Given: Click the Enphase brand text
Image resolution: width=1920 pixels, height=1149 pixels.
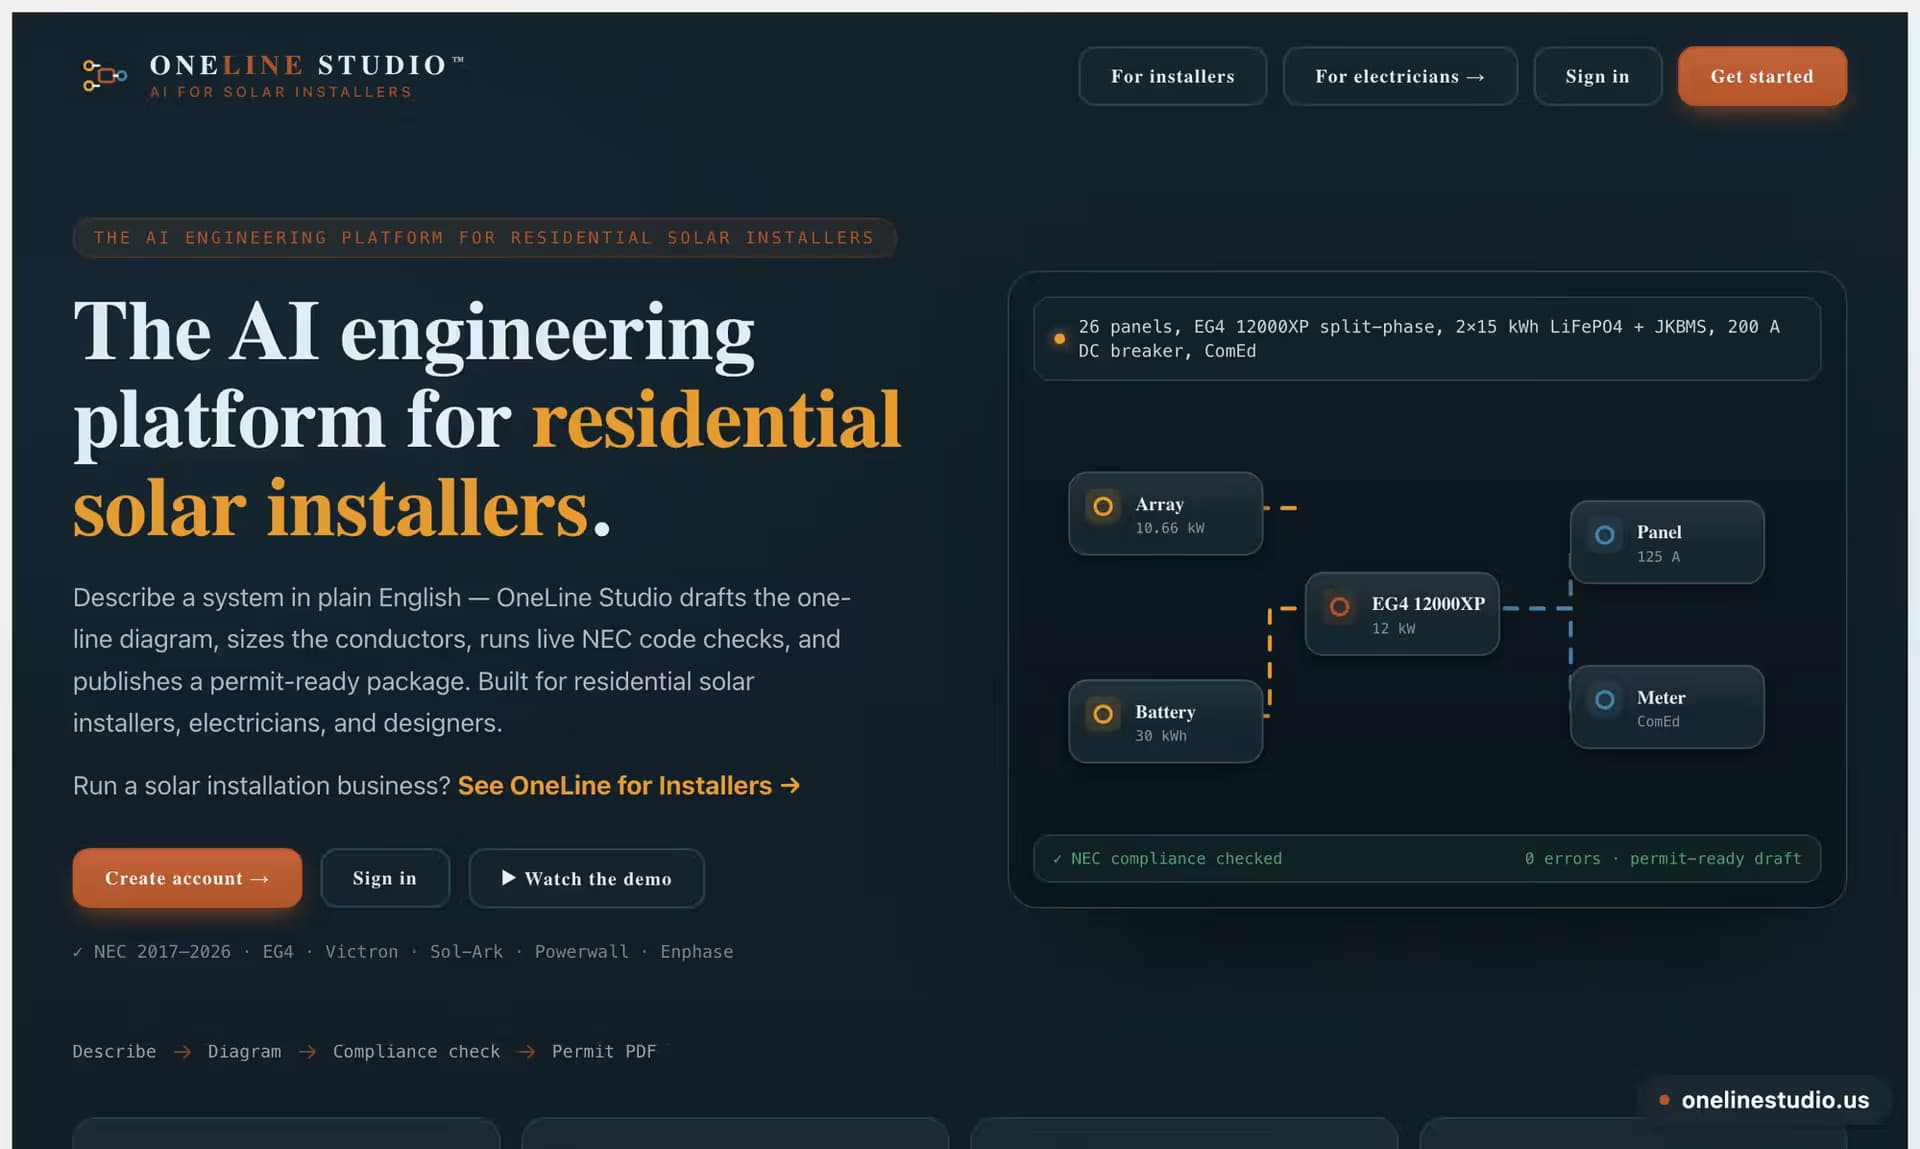Looking at the screenshot, I should tap(696, 952).
